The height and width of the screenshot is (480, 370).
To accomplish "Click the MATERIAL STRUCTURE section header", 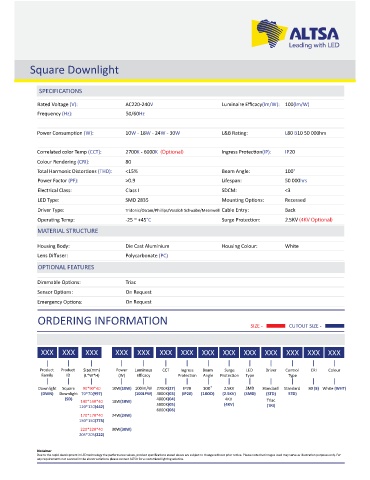I will [68, 231].
